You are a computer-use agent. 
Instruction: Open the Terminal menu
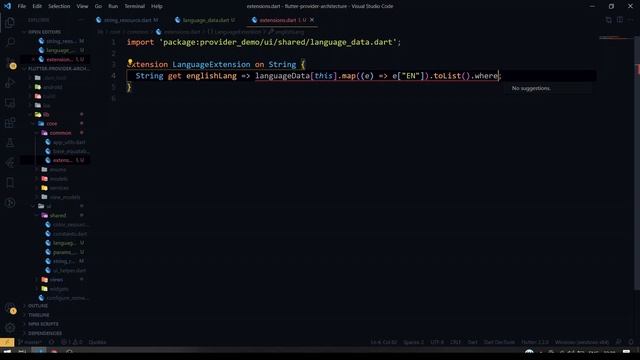[x=134, y=6]
